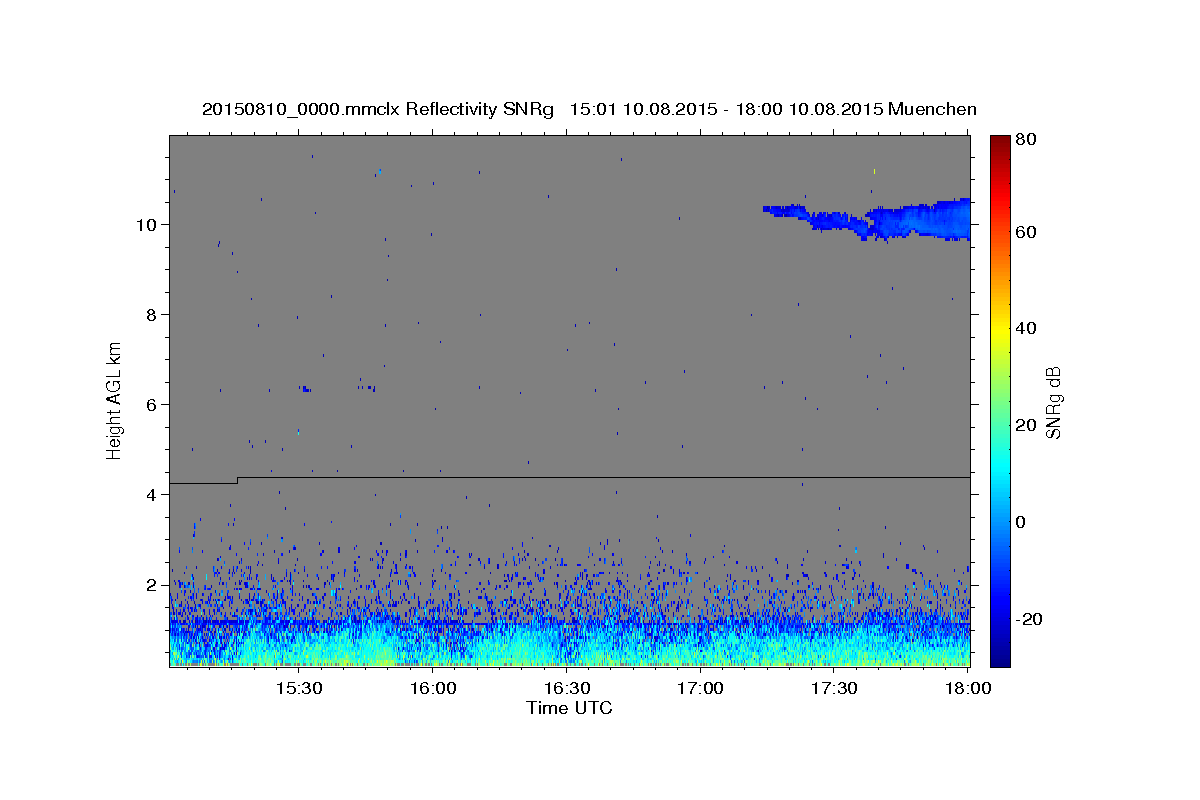This screenshot has height=800, width=1200.
Task: Click the height axis value 2
Action: click(x=152, y=584)
